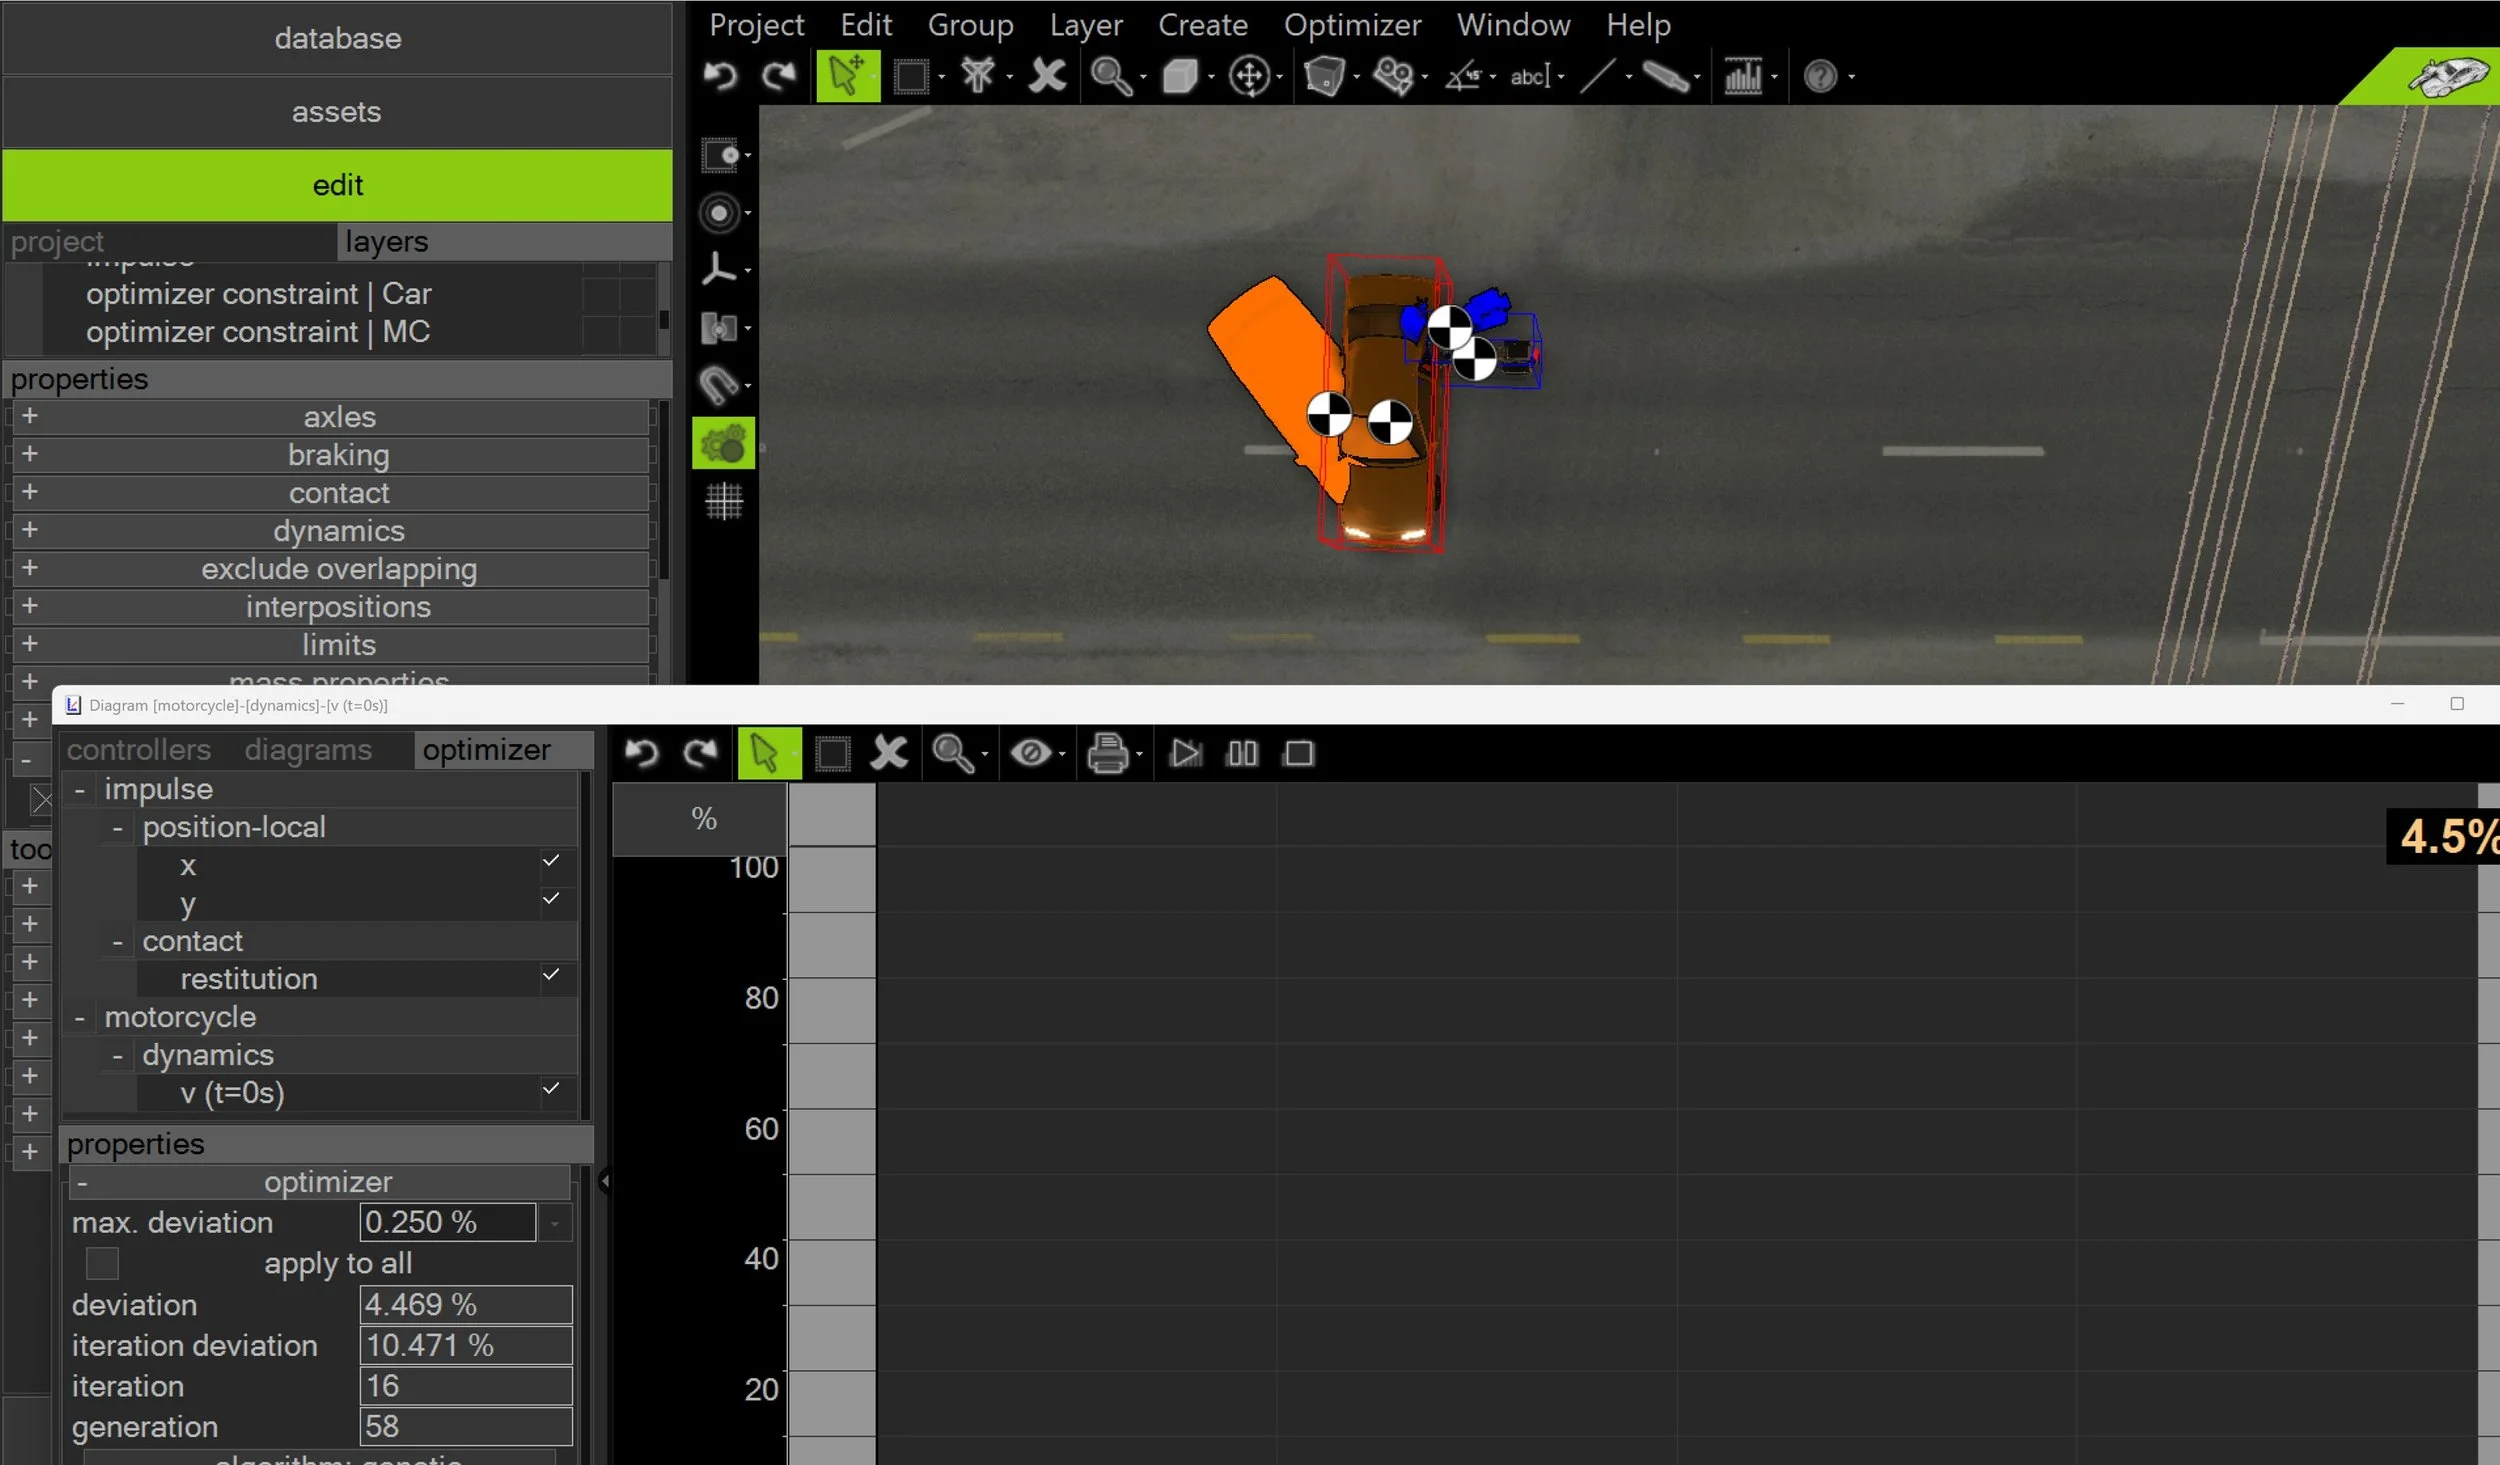The width and height of the screenshot is (2500, 1465).
Task: Click the green gears simulation icon
Action: coord(723,443)
